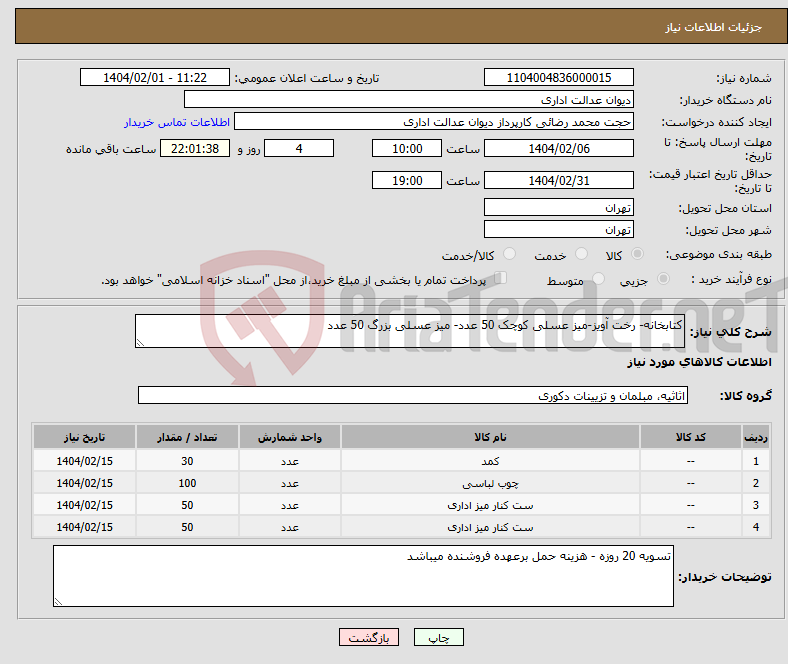Click ست کنار میز اداری in row 4
This screenshot has width=788, height=664.
tap(490, 527)
